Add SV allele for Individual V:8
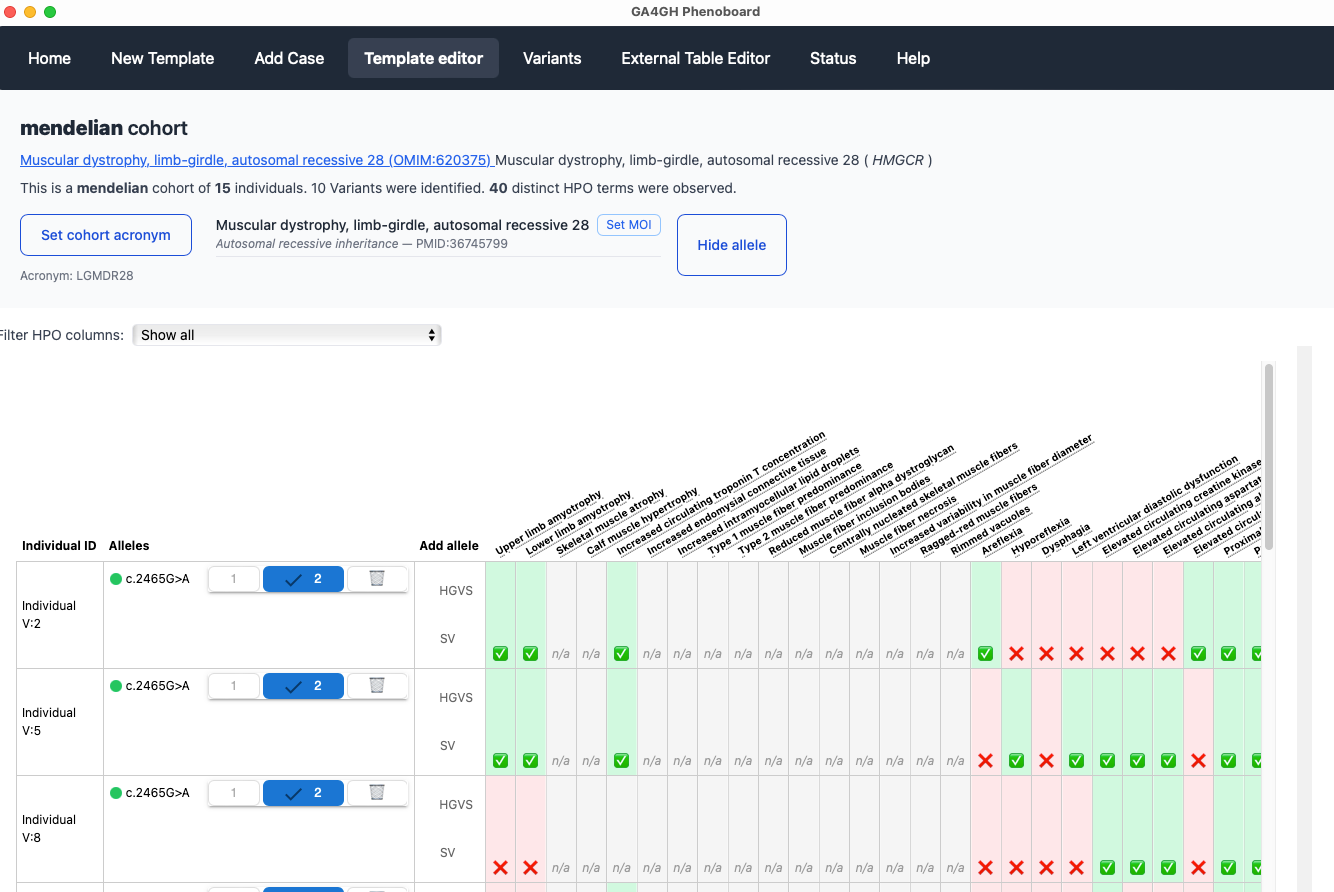Viewport: 1334px width, 892px height. [x=447, y=853]
